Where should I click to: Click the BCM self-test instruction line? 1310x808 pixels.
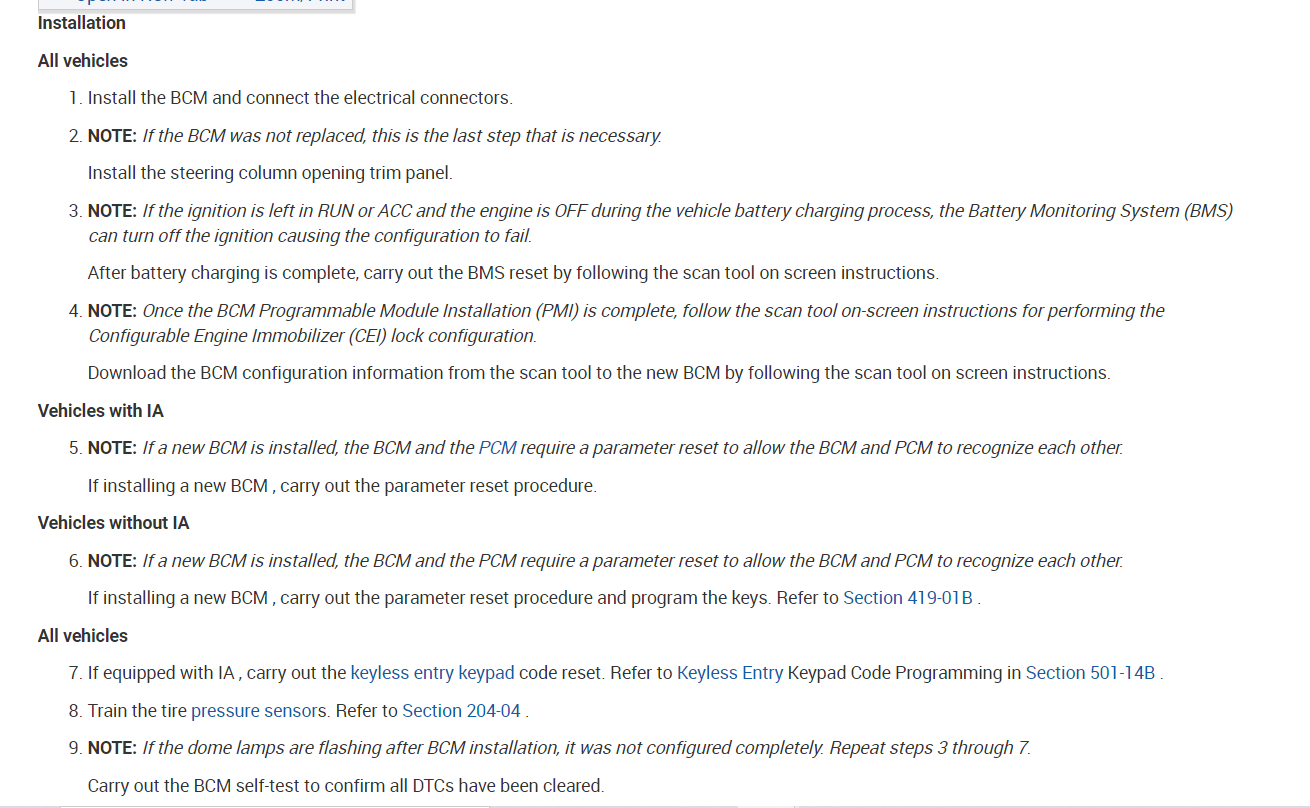click(345, 786)
